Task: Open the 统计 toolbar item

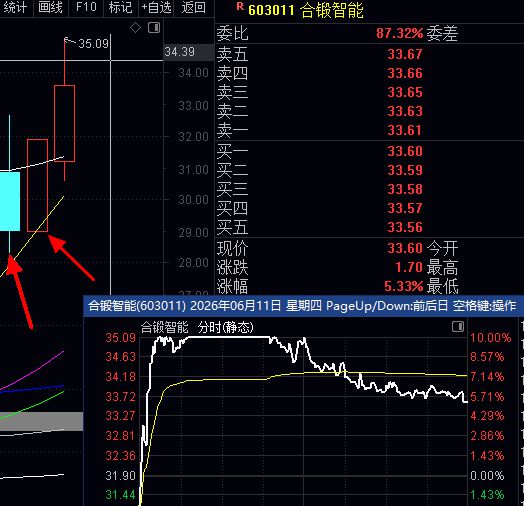Action: 14,7
